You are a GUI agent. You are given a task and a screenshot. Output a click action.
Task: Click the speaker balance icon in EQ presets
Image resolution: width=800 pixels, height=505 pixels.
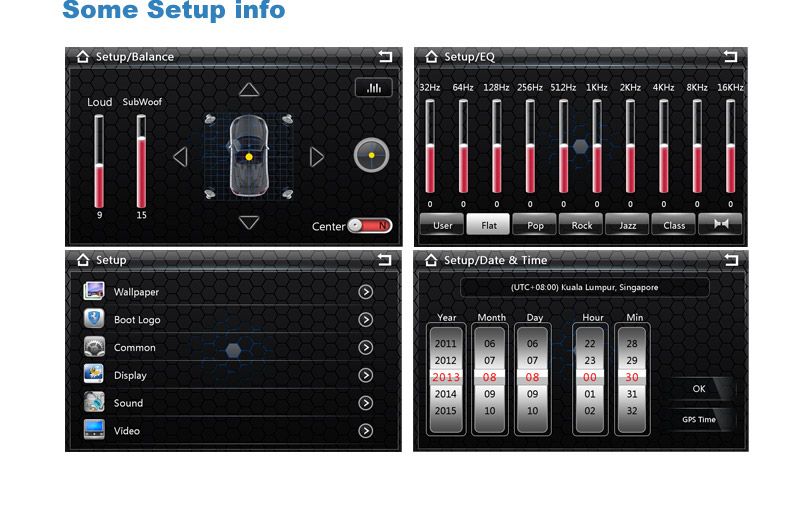point(720,225)
